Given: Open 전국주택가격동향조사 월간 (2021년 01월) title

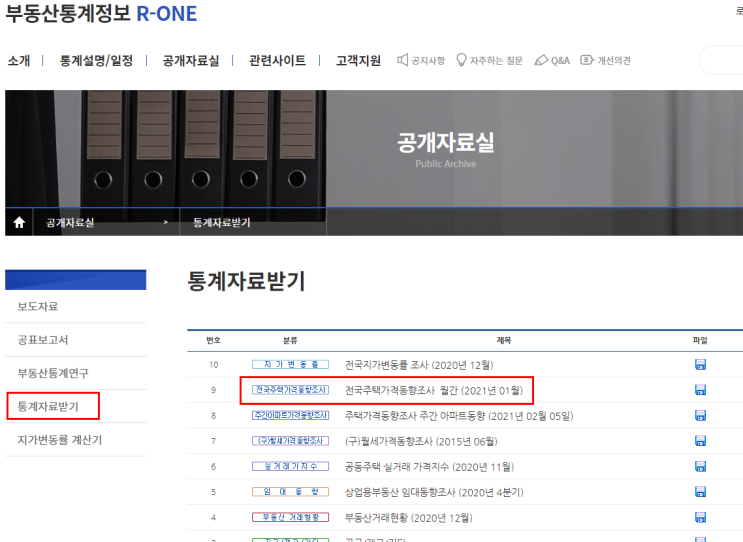Looking at the screenshot, I should pyautogui.click(x=434, y=390).
